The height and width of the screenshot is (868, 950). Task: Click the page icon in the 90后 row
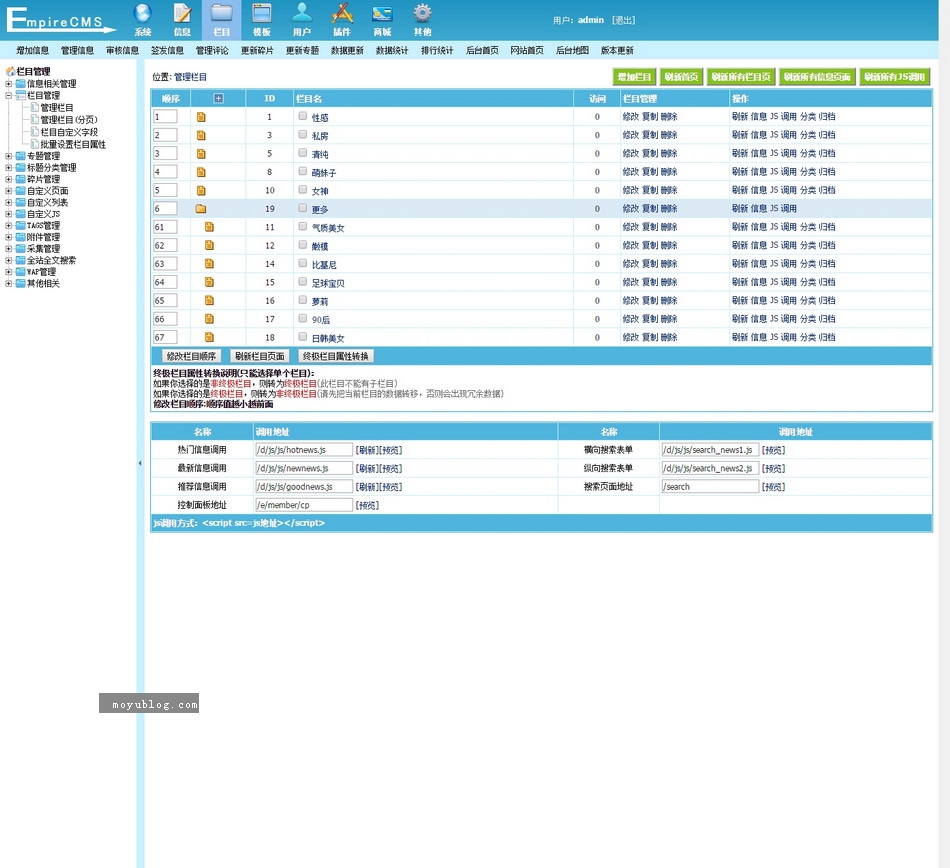pyautogui.click(x=209, y=319)
